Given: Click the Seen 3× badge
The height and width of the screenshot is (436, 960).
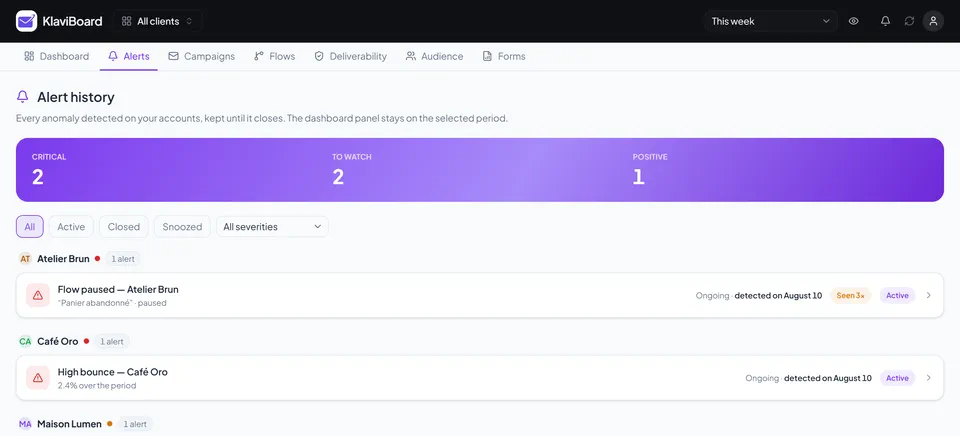Looking at the screenshot, I should [x=850, y=295].
